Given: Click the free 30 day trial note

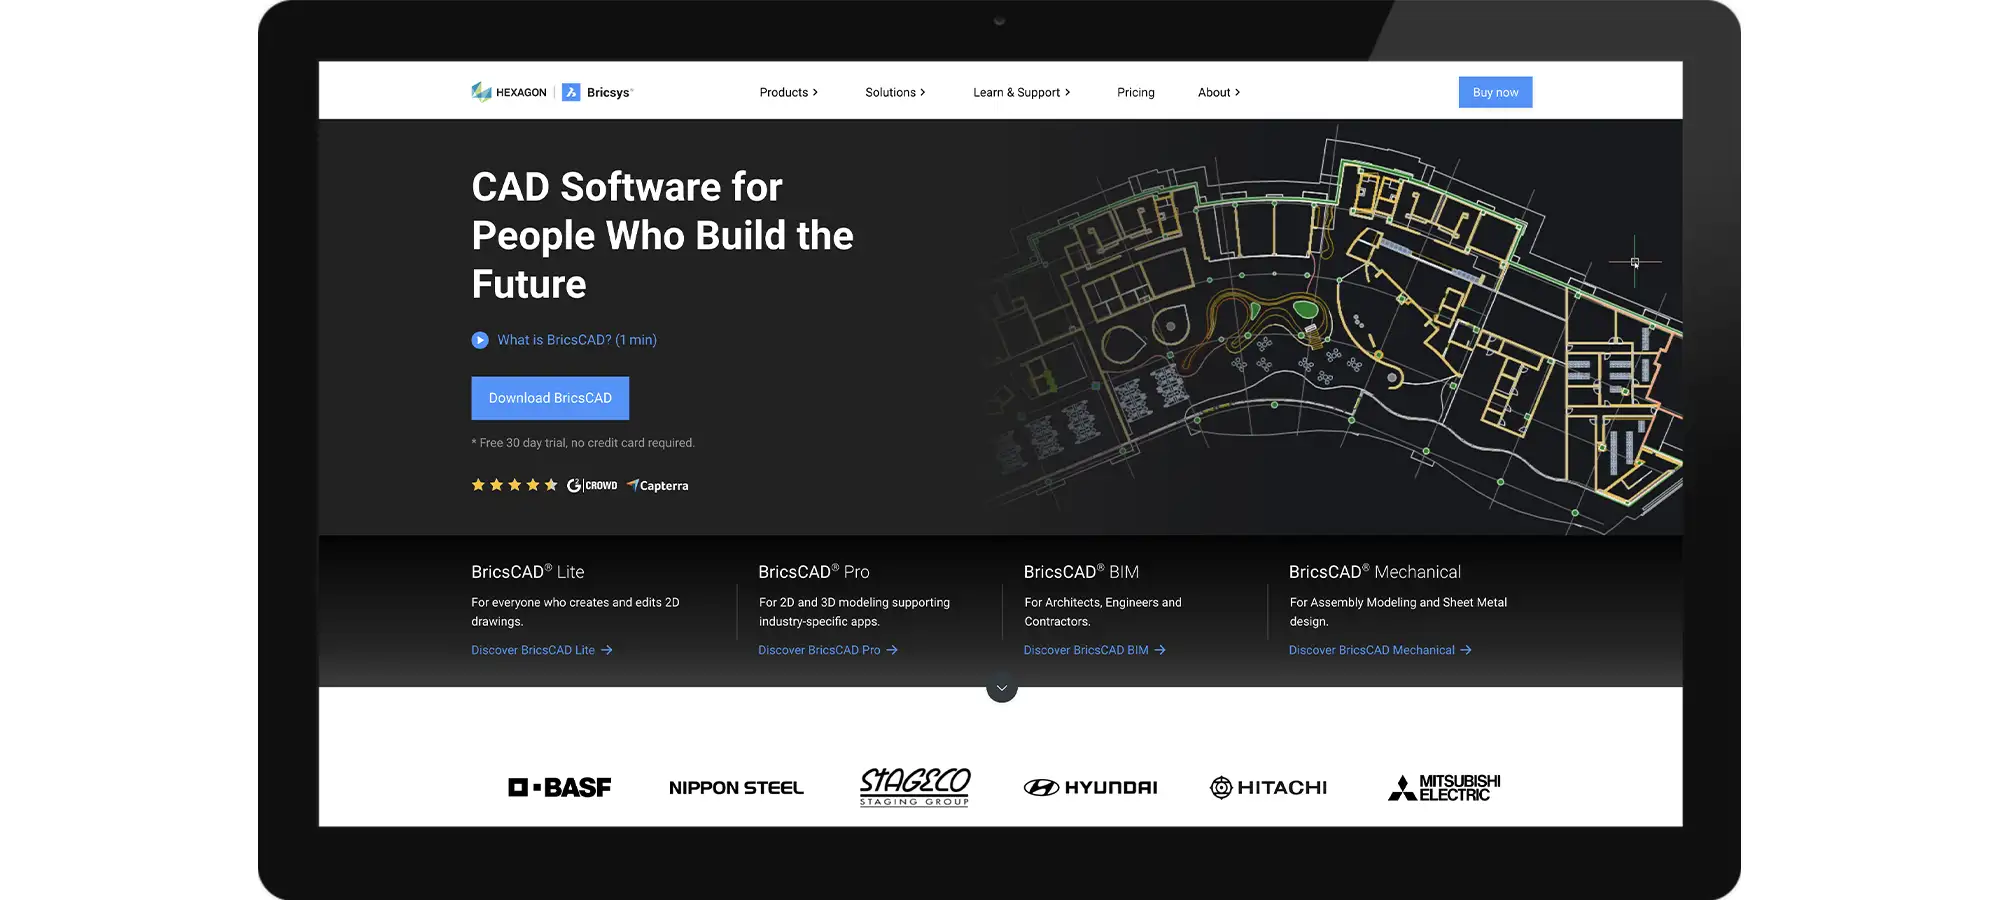Looking at the screenshot, I should 583,443.
